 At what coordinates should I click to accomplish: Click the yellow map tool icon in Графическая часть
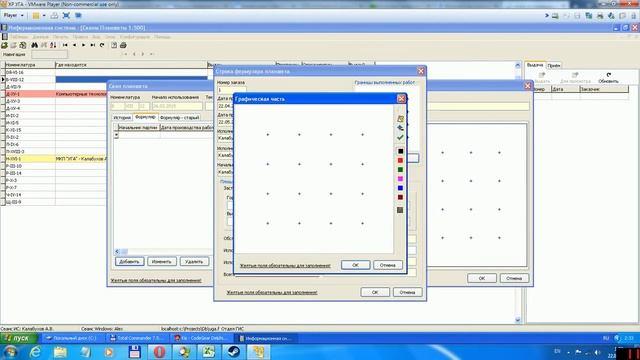(x=400, y=119)
